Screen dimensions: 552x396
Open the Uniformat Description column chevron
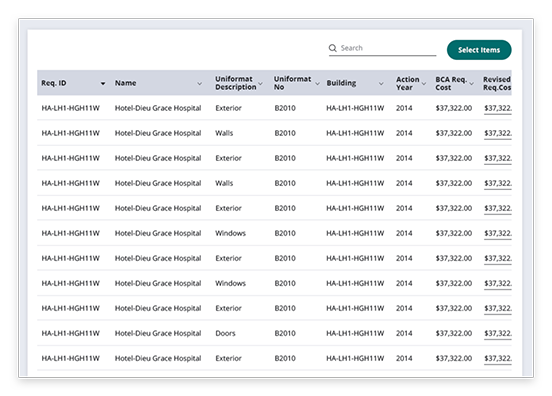click(x=261, y=83)
